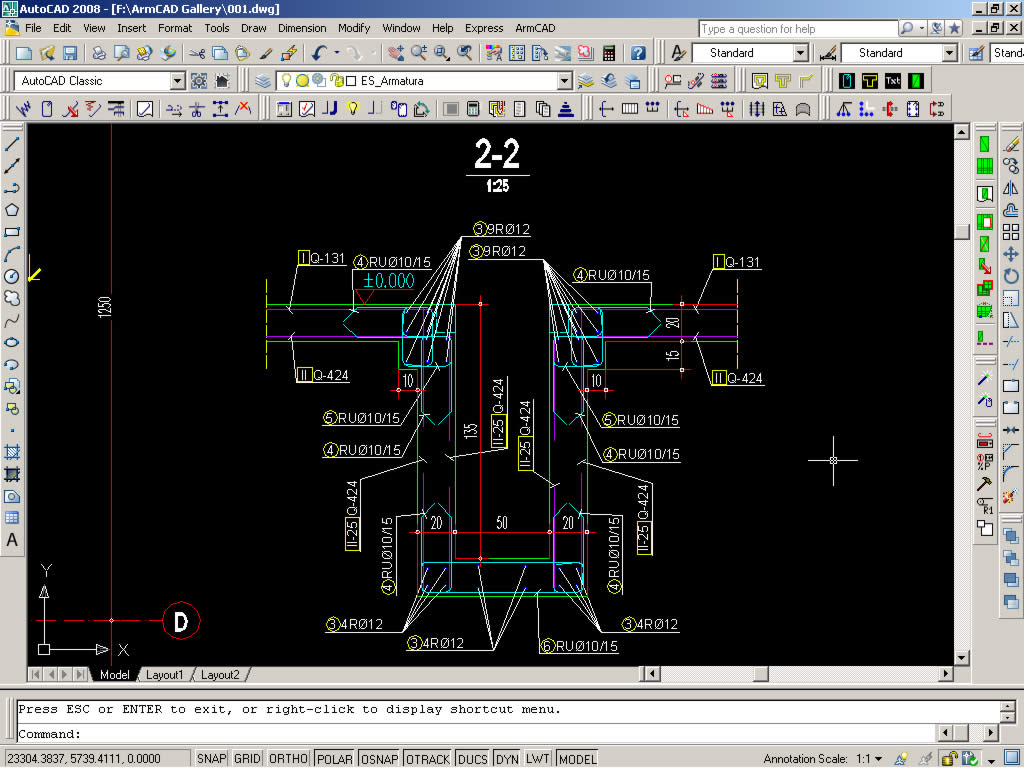Click the MODEL status bar button
This screenshot has width=1024, height=768.
(577, 759)
